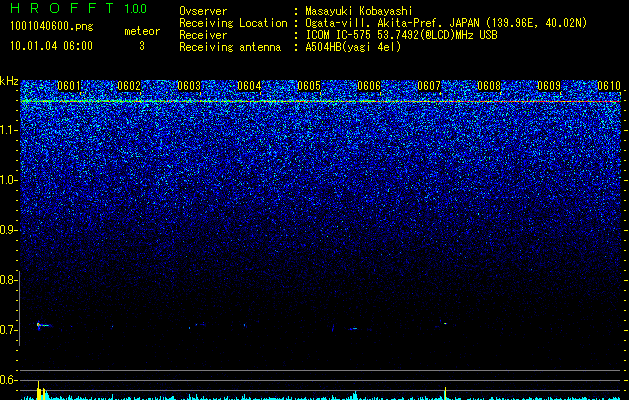Click the ICOM IC-575 receiver details
629x400 pixels.
click(401, 35)
